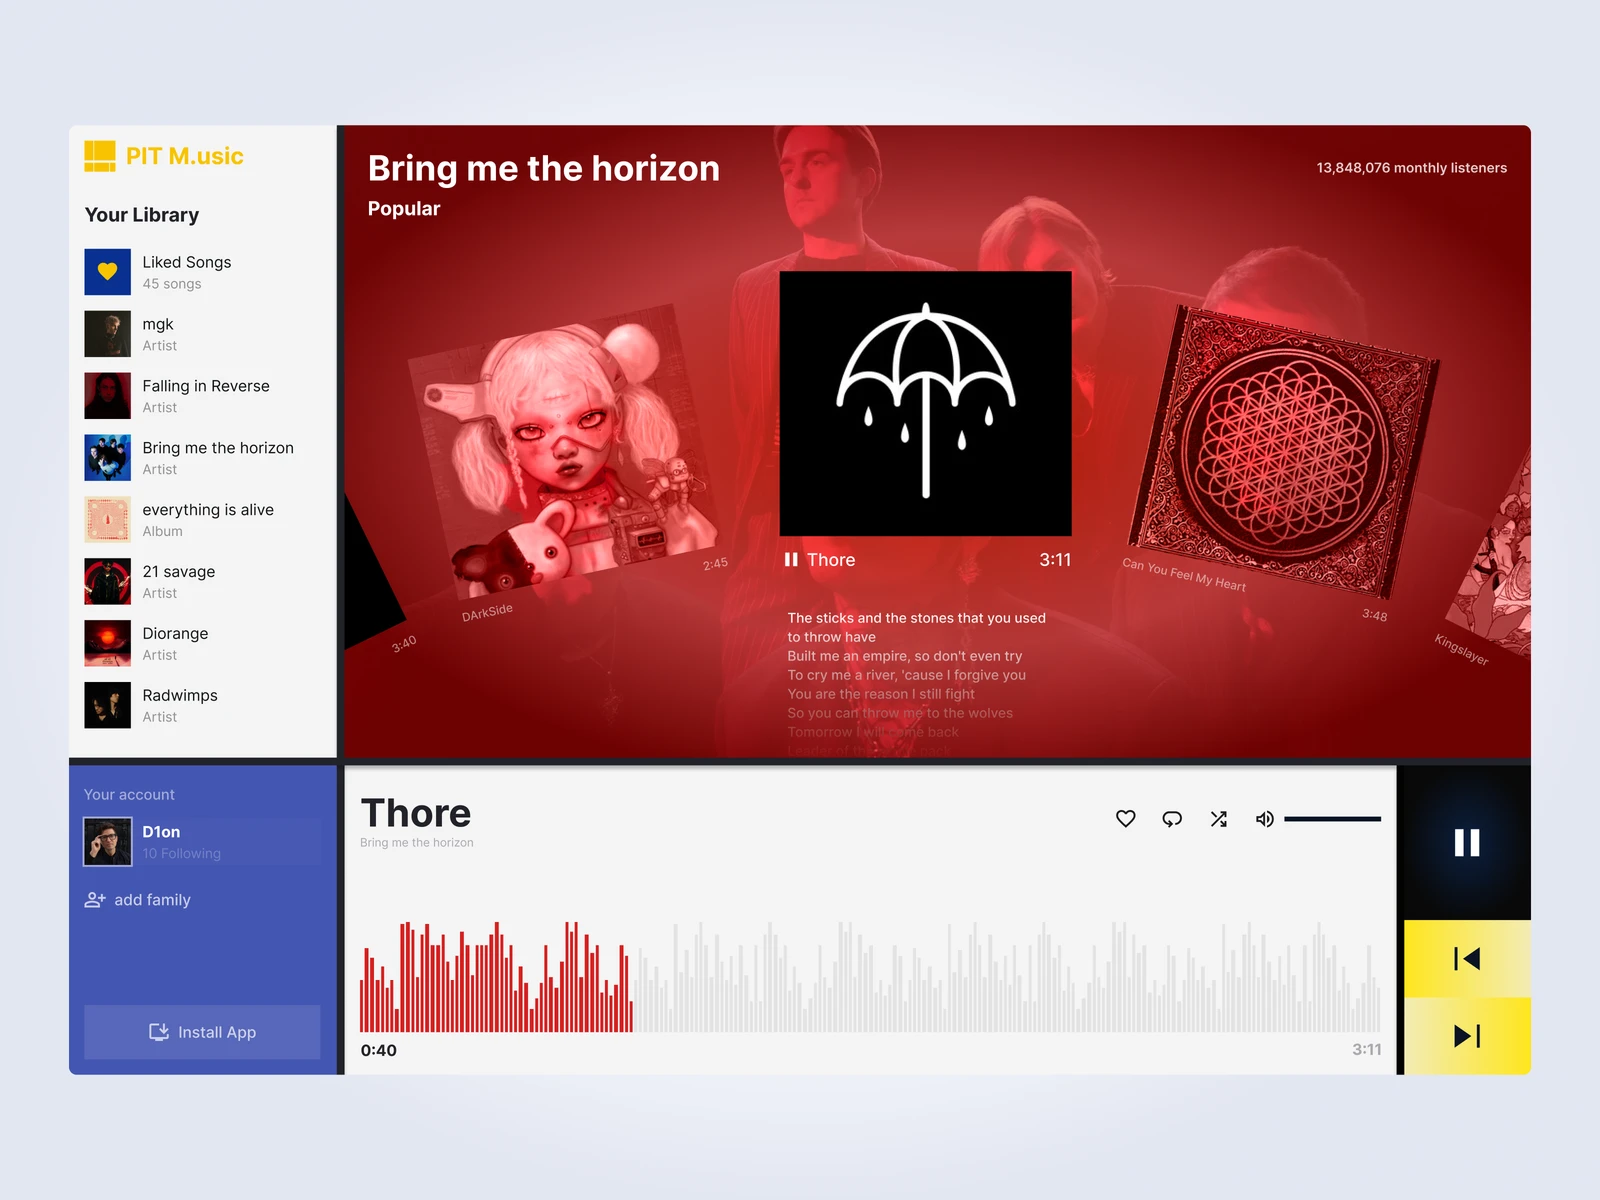This screenshot has height=1200, width=1600.
Task: Toggle repeat loop for Thore
Action: (x=1172, y=819)
